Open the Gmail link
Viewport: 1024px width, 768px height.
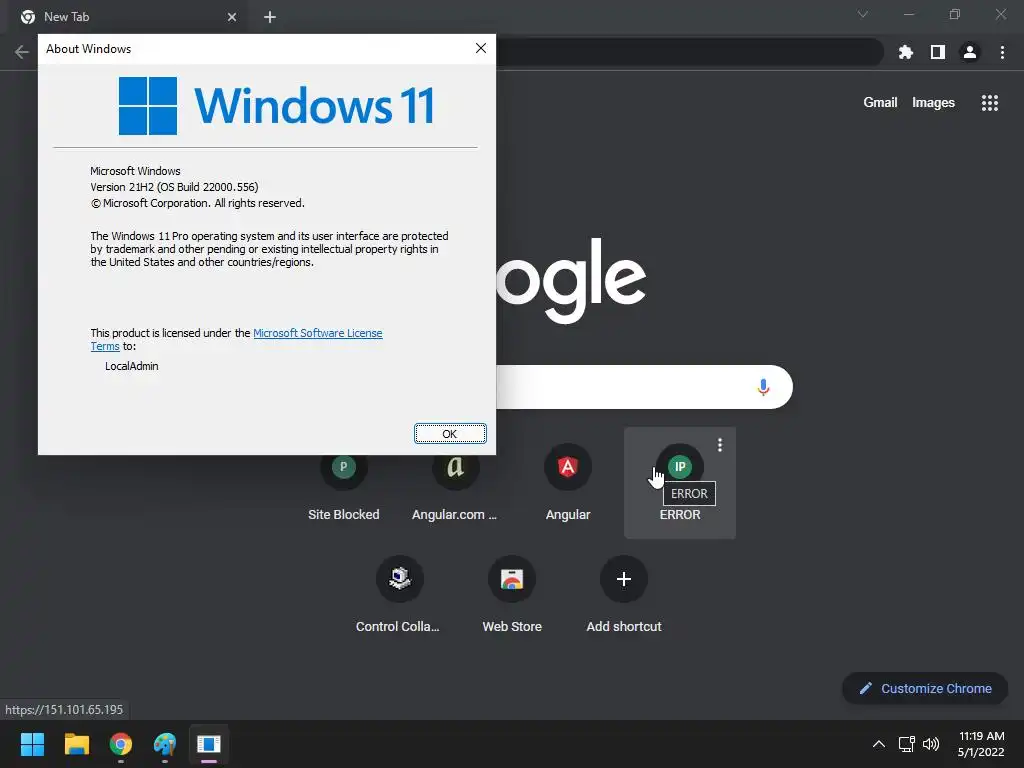click(880, 103)
